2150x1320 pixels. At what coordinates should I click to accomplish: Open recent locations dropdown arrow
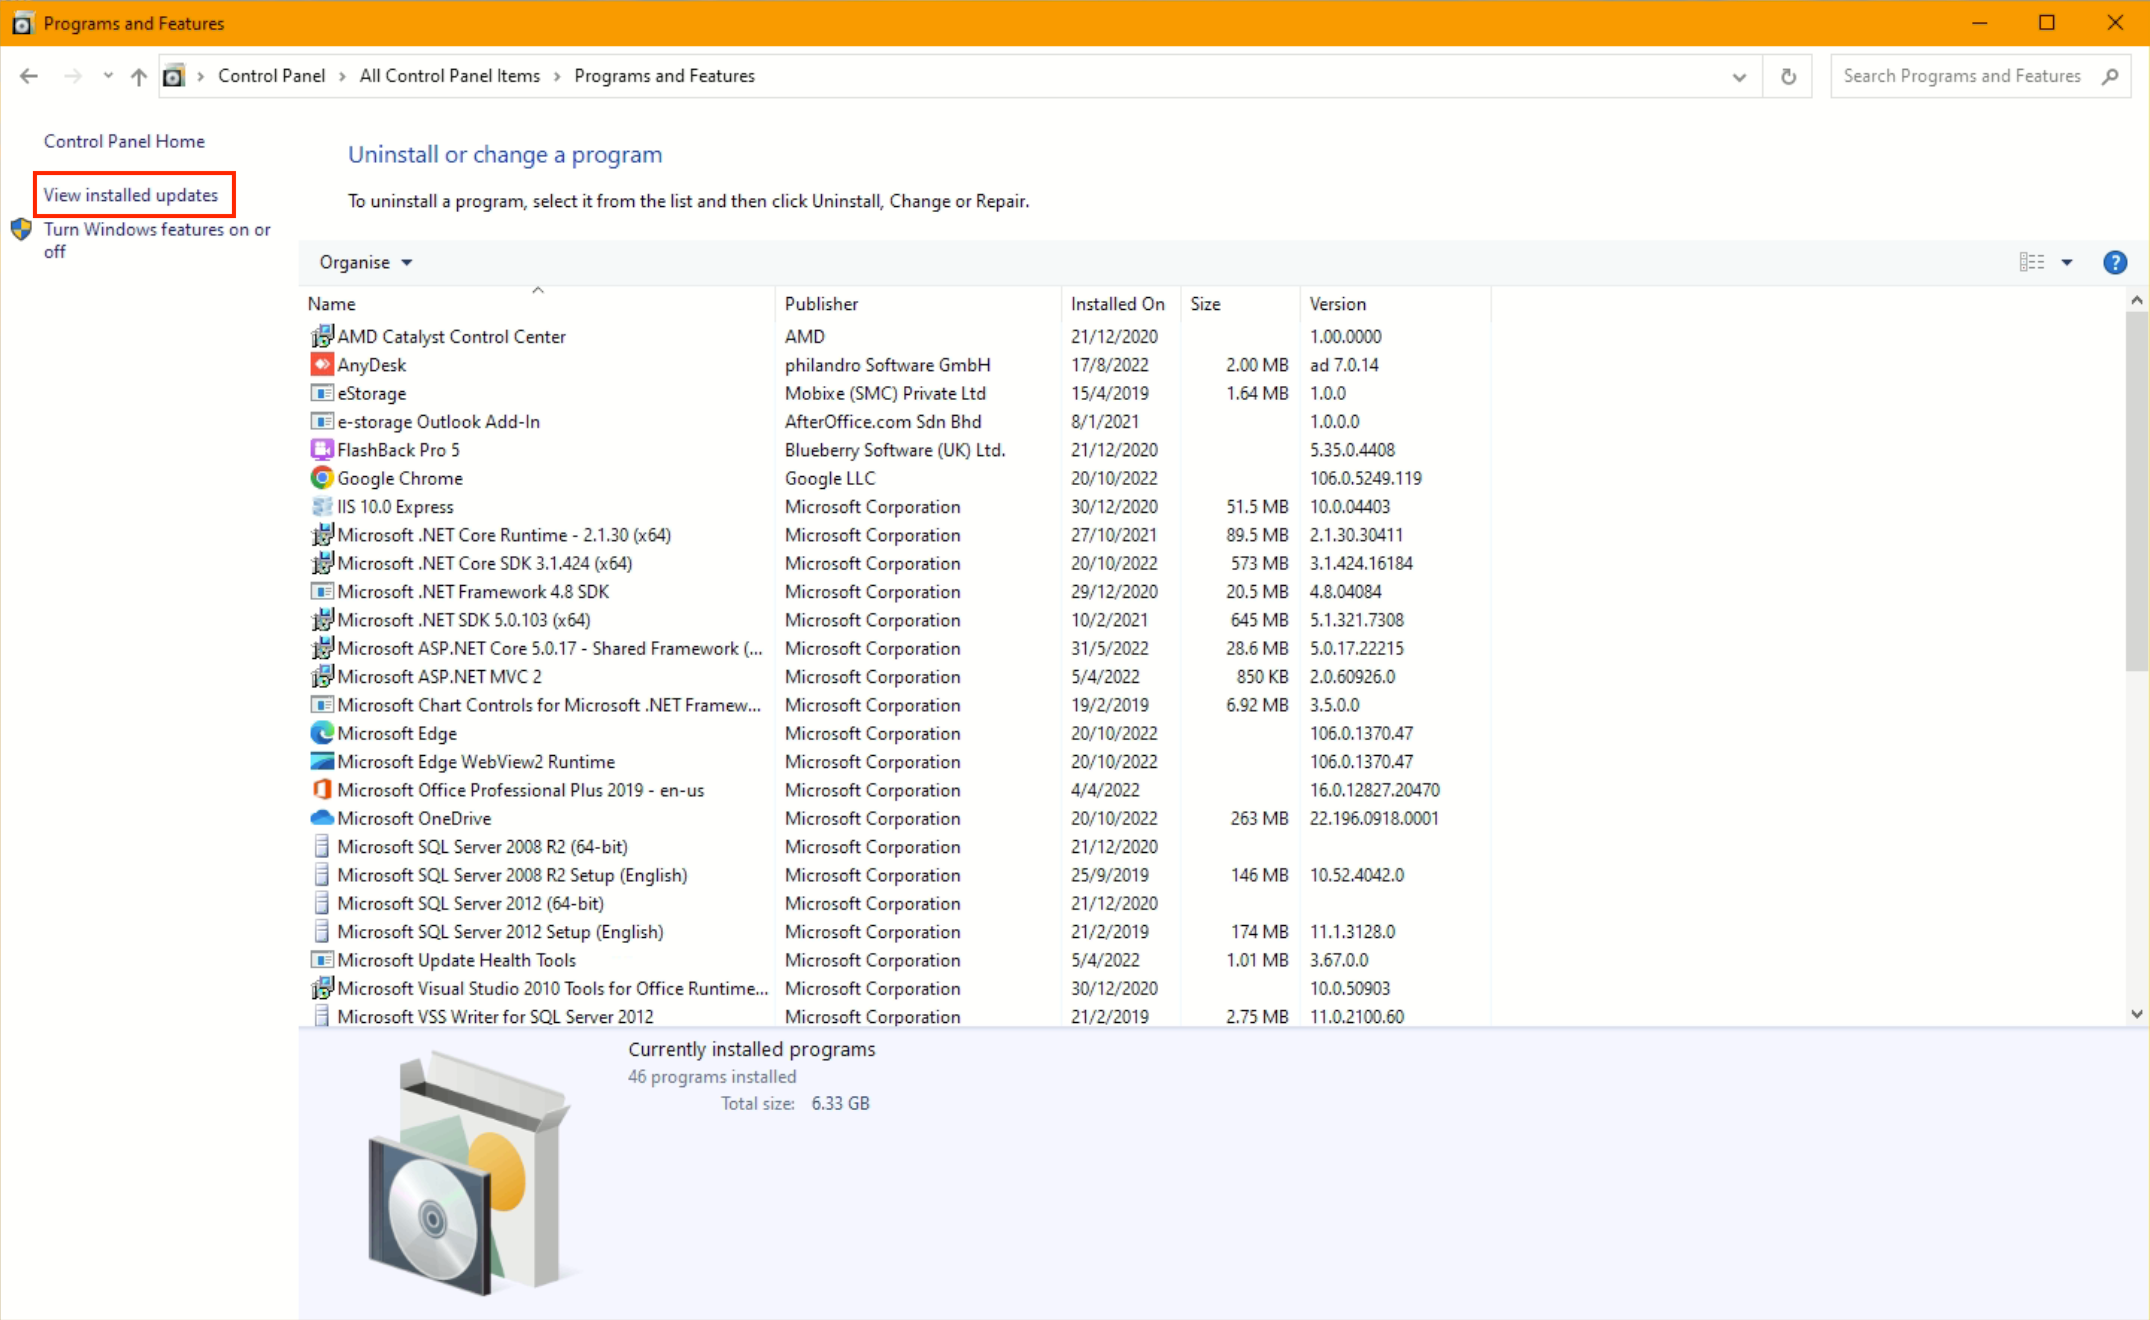point(108,76)
